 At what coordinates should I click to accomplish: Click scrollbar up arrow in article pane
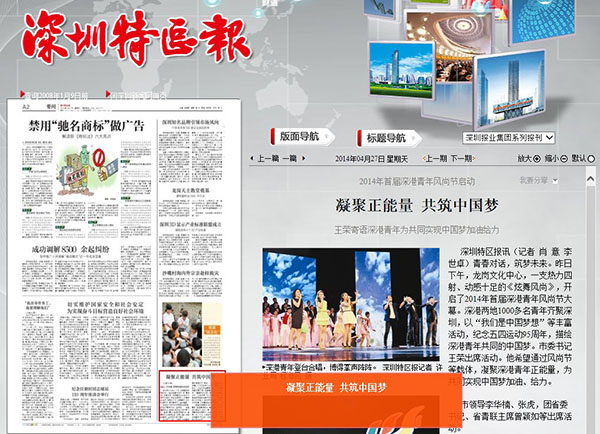click(x=591, y=179)
